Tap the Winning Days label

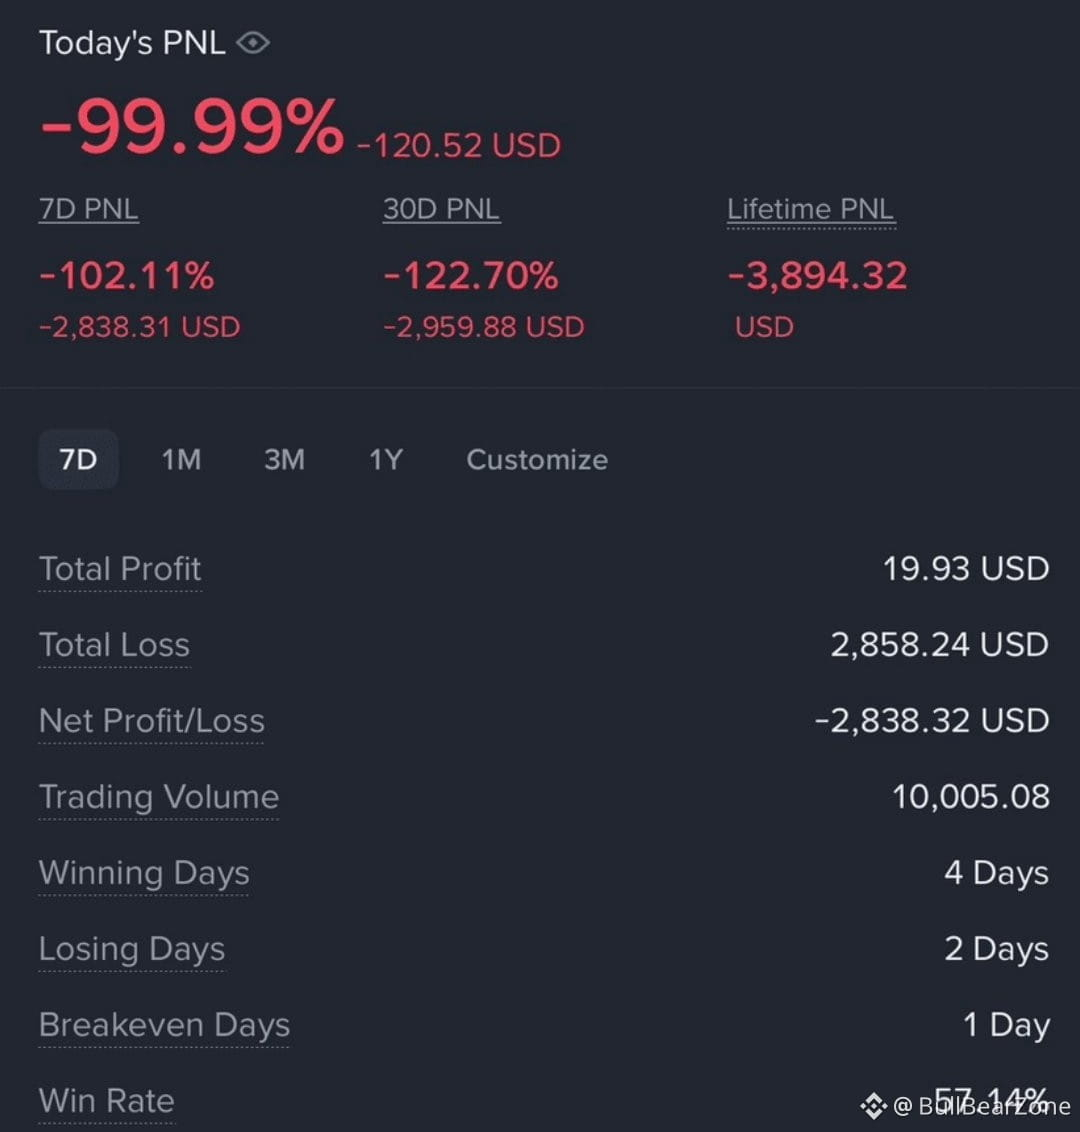[x=144, y=873]
